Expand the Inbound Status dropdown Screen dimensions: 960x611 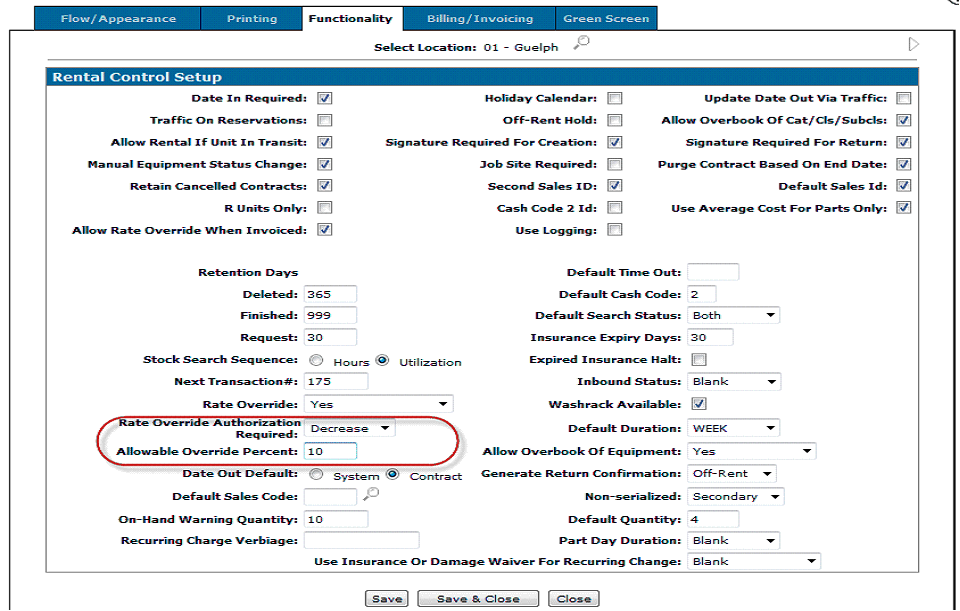tap(733, 382)
